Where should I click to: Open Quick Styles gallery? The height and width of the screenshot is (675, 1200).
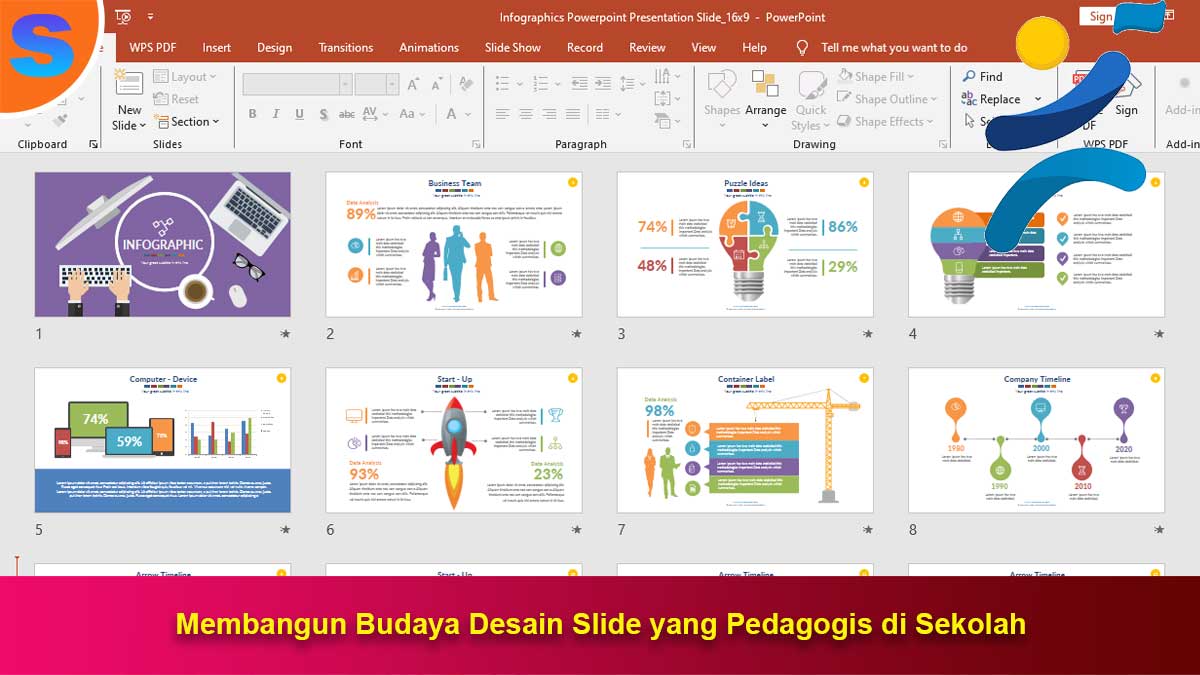point(809,100)
